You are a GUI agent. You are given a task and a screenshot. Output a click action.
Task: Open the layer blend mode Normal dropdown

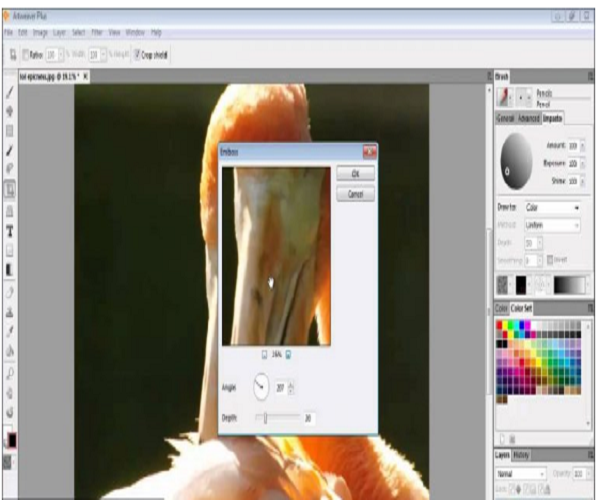(521, 474)
